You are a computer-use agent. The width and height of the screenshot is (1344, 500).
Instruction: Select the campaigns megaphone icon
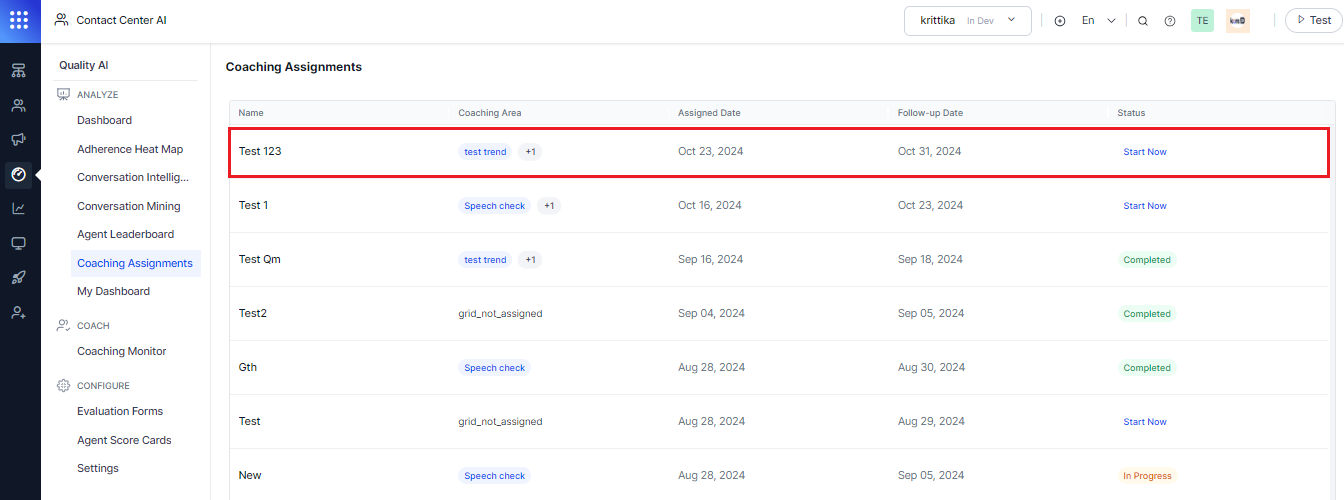[x=18, y=139]
